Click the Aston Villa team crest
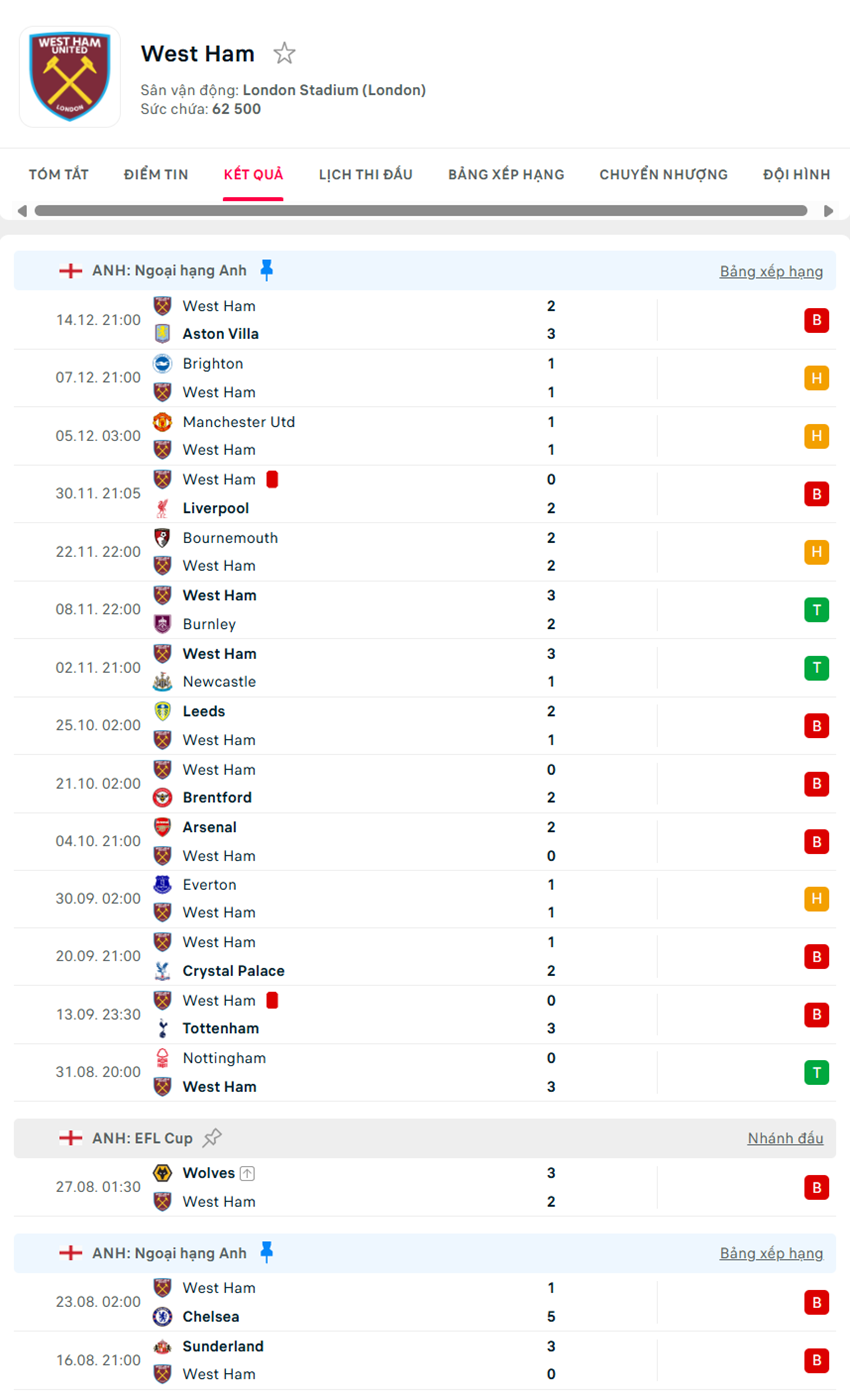The image size is (850, 1395). [162, 334]
